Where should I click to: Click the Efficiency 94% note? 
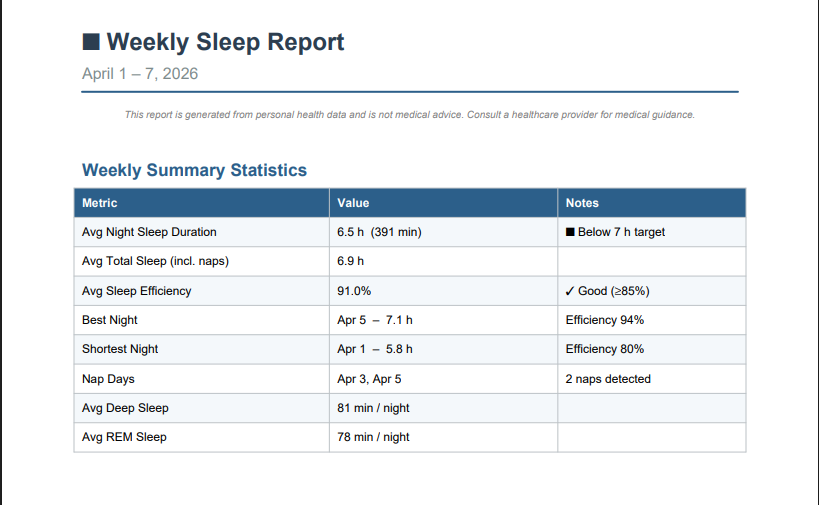(604, 320)
